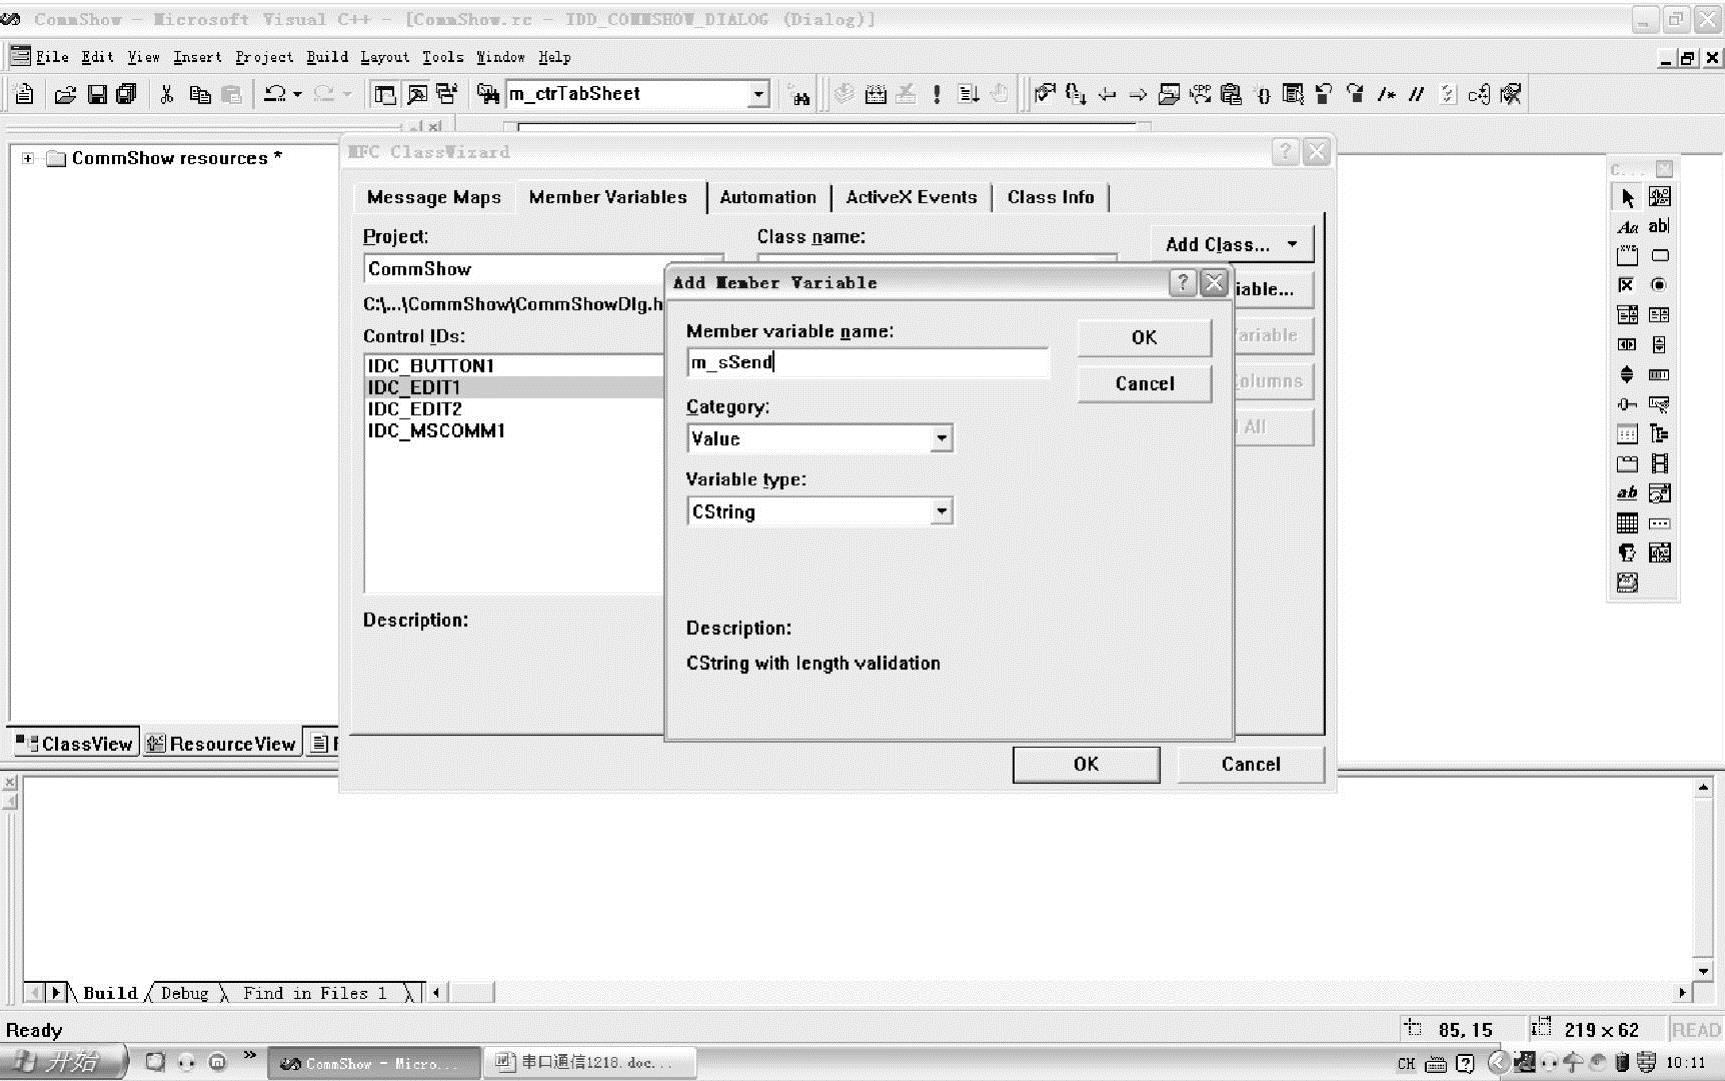This screenshot has width=1725, height=1081.
Task: Open the Project menu
Action: pos(264,57)
